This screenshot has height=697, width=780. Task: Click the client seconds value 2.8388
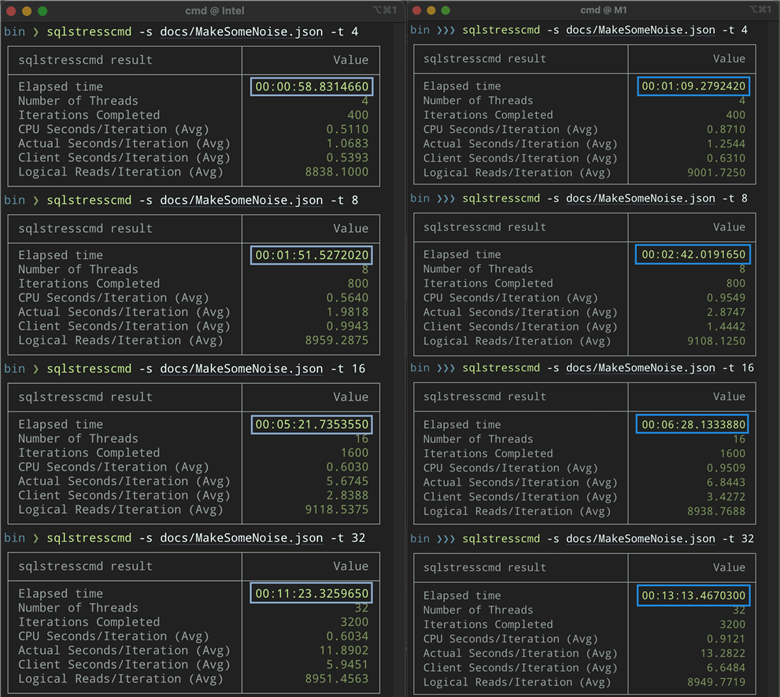click(347, 495)
